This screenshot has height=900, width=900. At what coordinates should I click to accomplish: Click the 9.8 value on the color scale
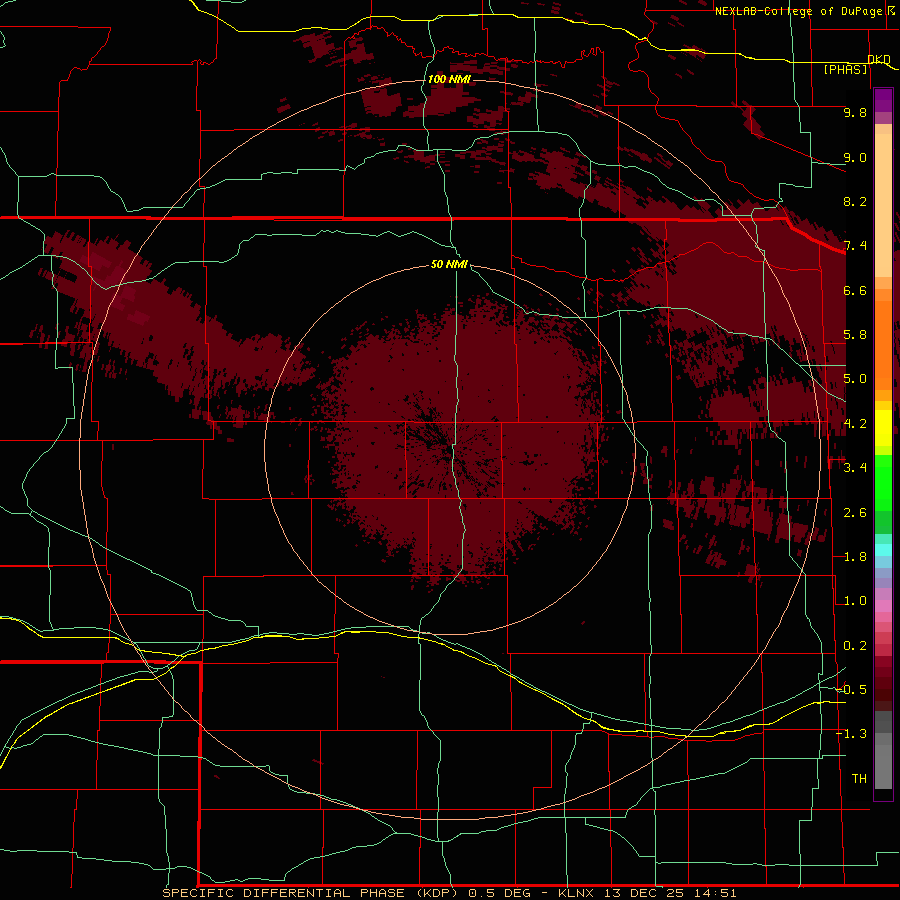[855, 112]
